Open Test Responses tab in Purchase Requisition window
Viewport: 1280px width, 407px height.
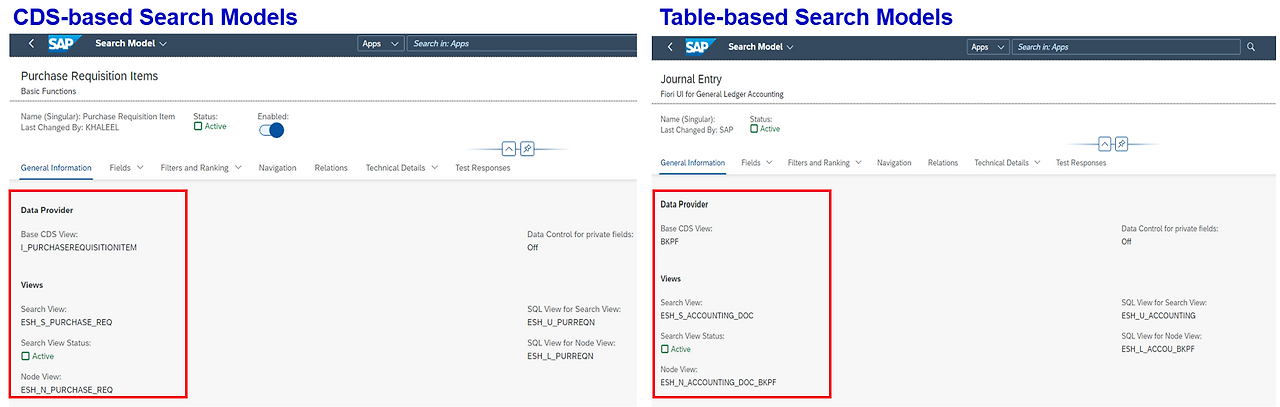pos(483,167)
